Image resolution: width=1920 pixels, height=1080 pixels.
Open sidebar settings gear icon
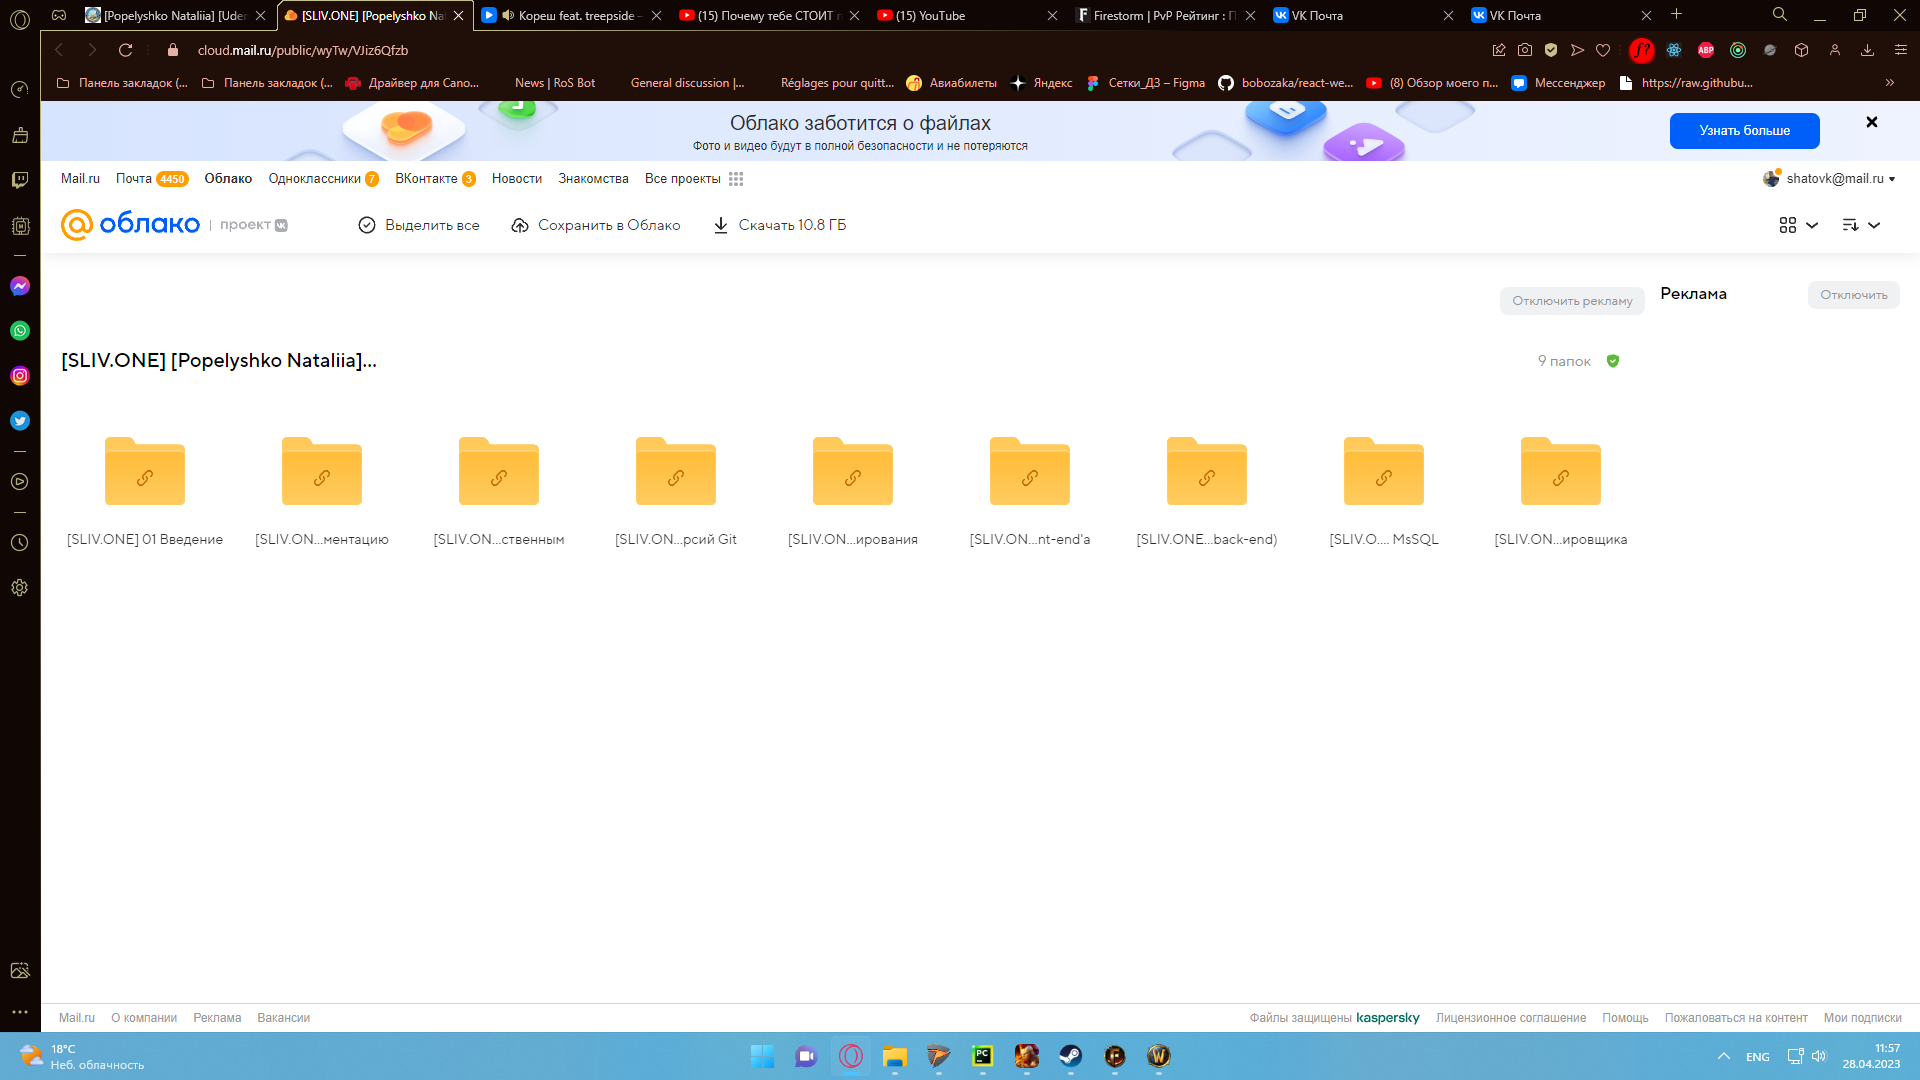tap(20, 588)
